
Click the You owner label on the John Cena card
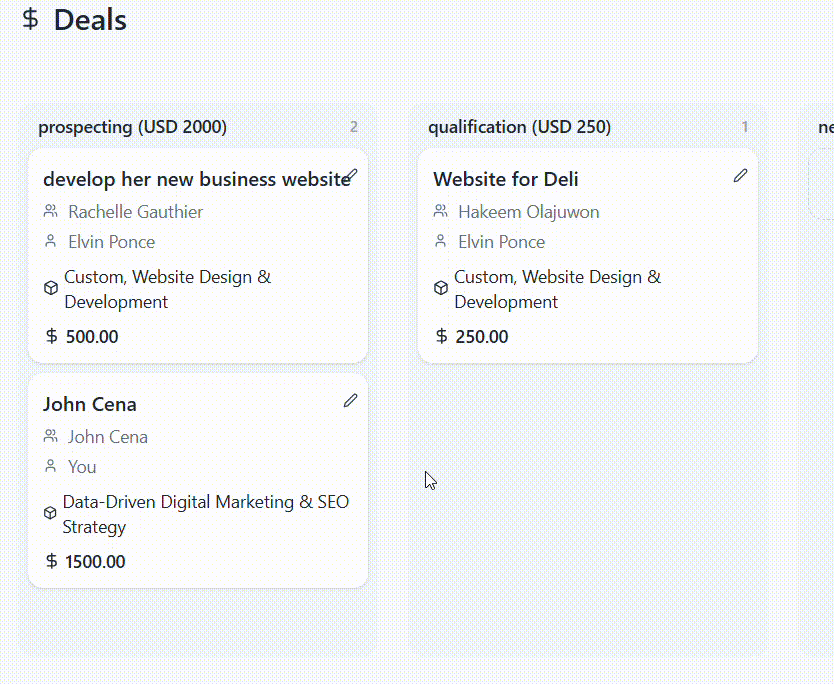click(x=82, y=466)
